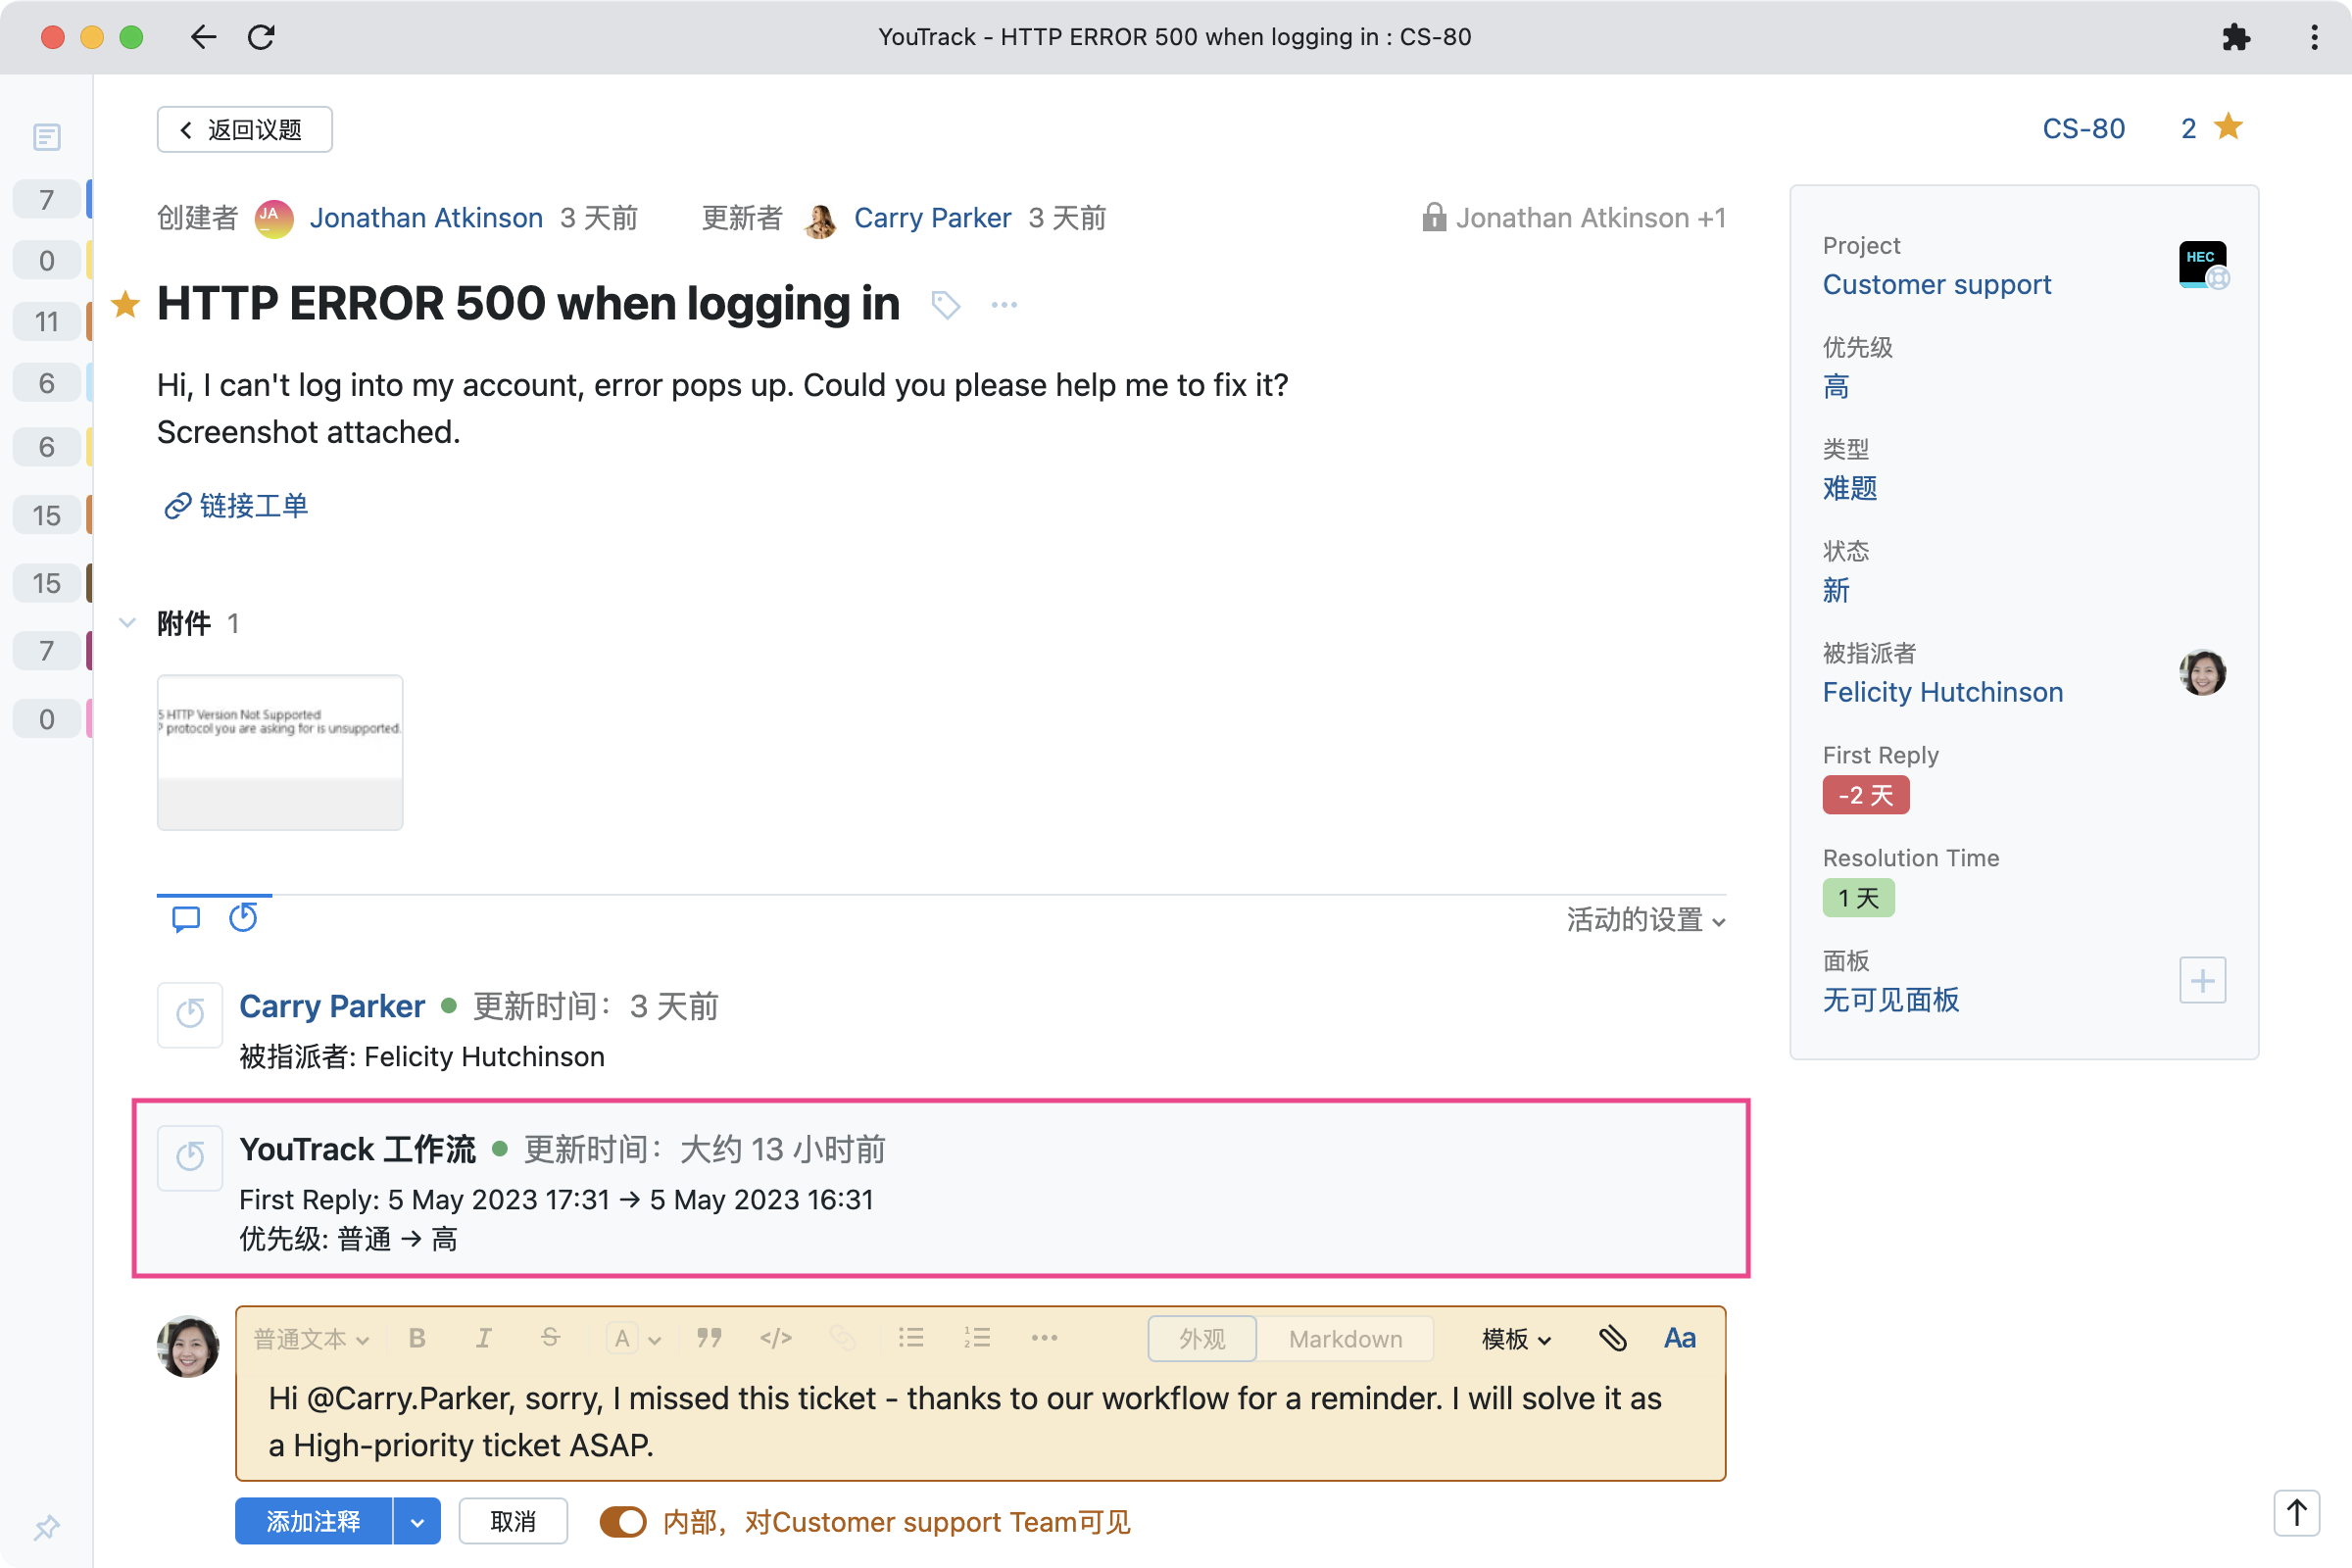Add issue to board with plus icon
Viewport: 2352px width, 1568px height.
[2202, 980]
